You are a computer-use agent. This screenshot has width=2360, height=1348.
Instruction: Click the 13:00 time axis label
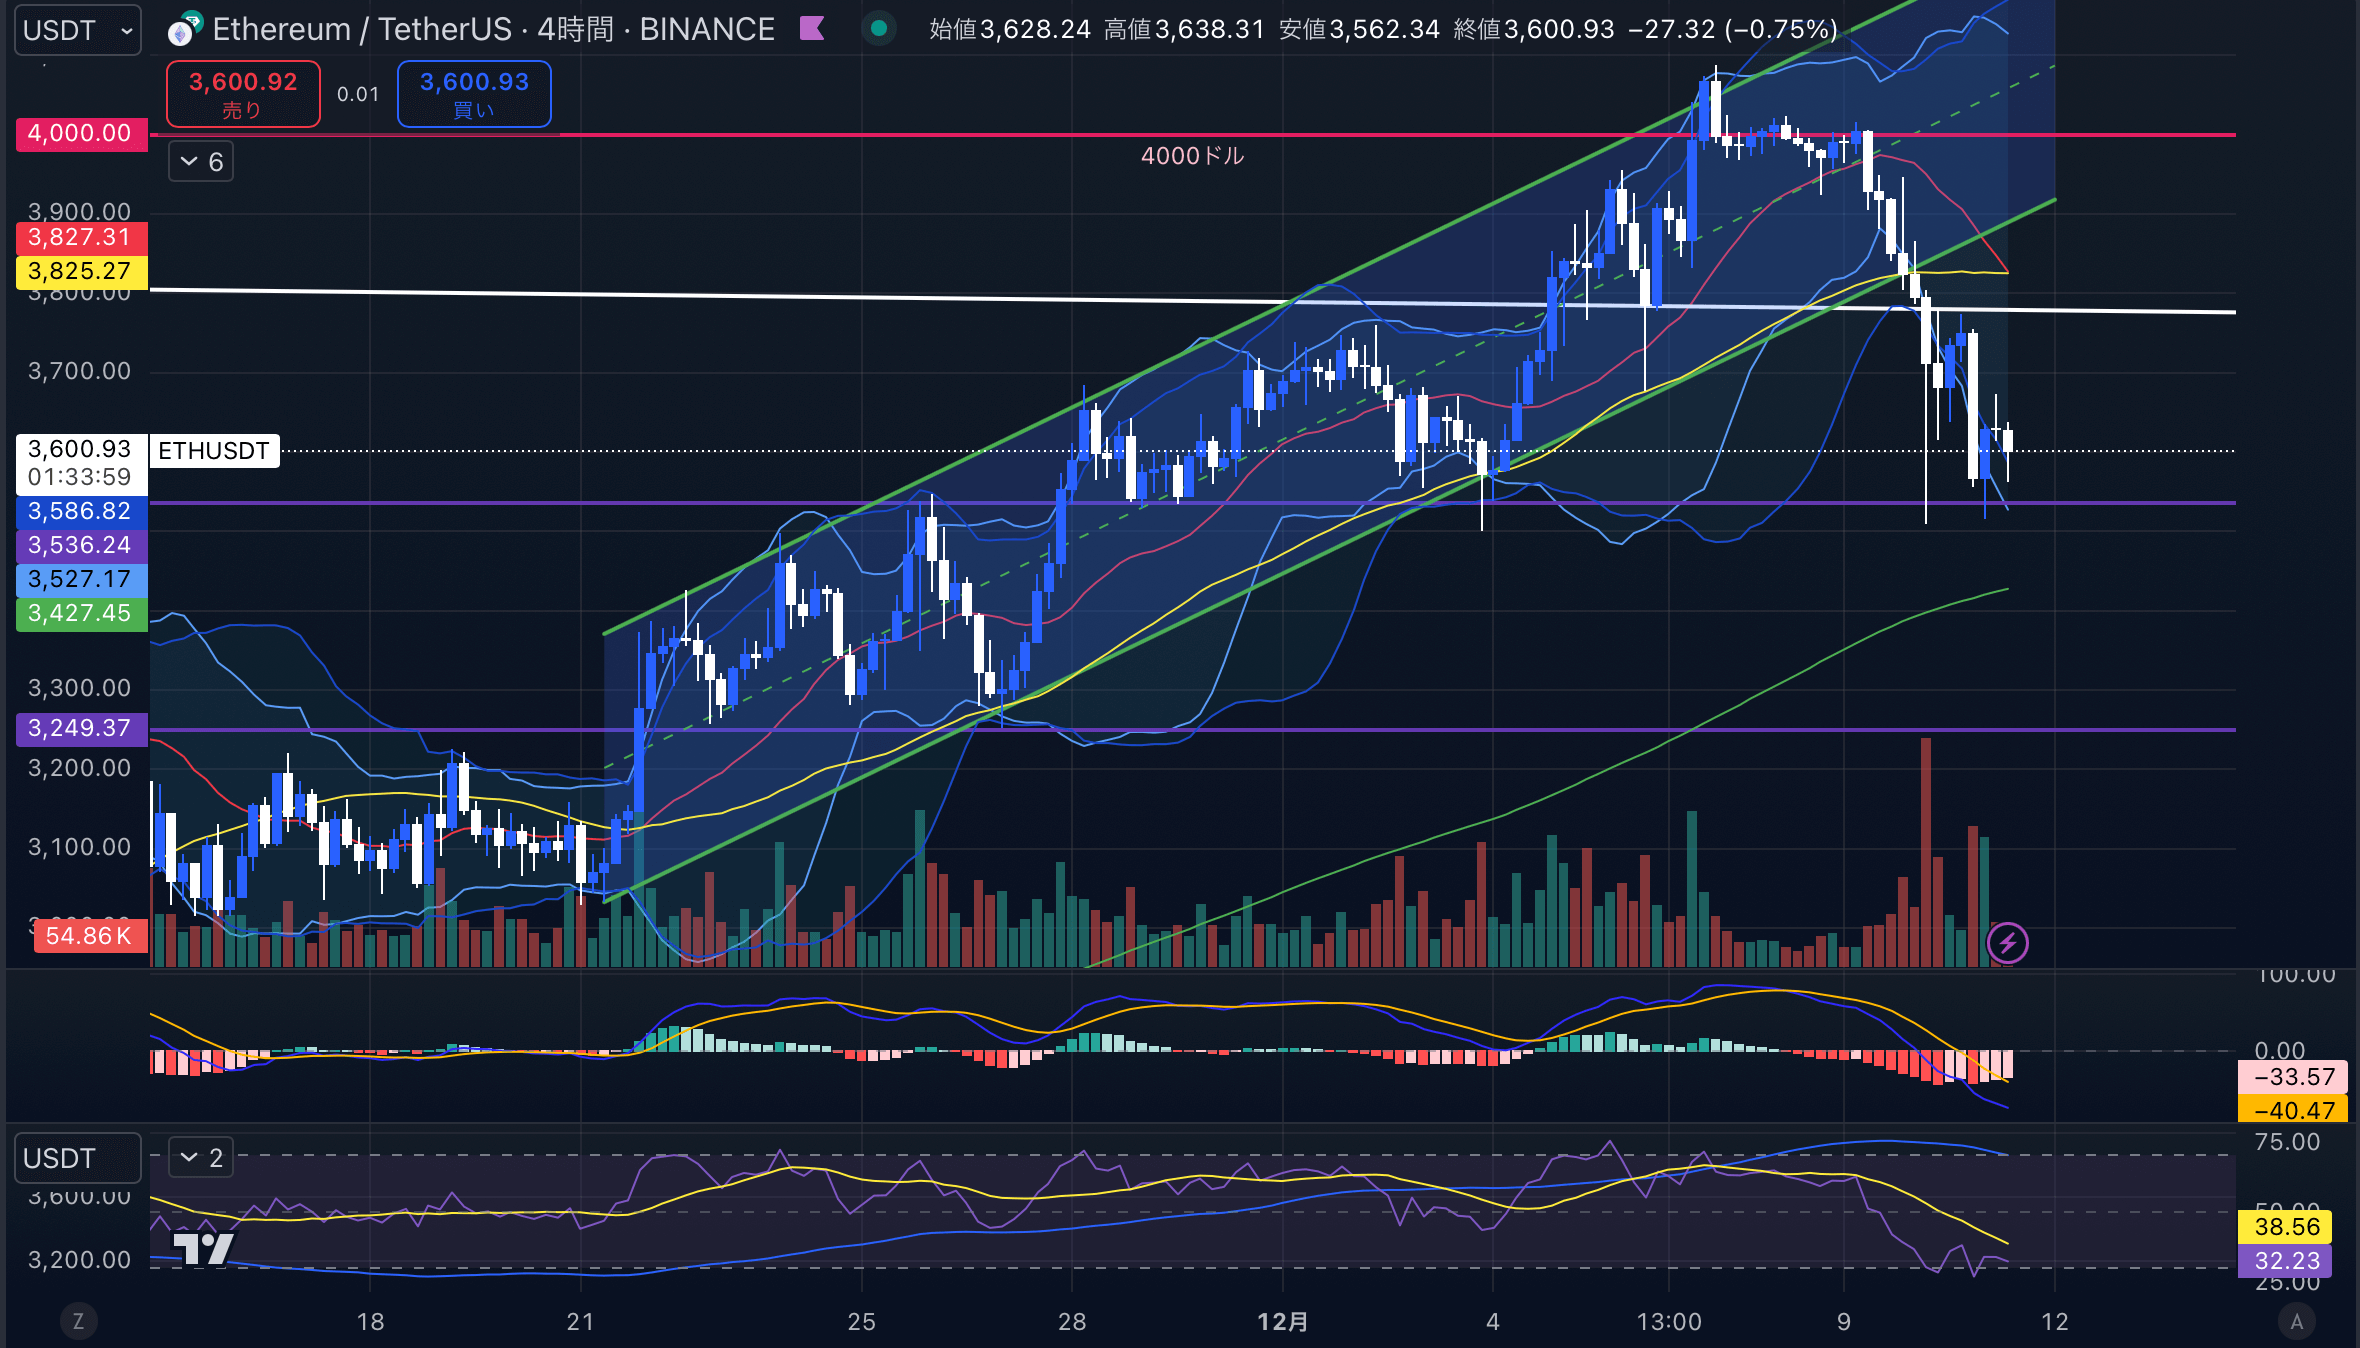[x=1669, y=1322]
